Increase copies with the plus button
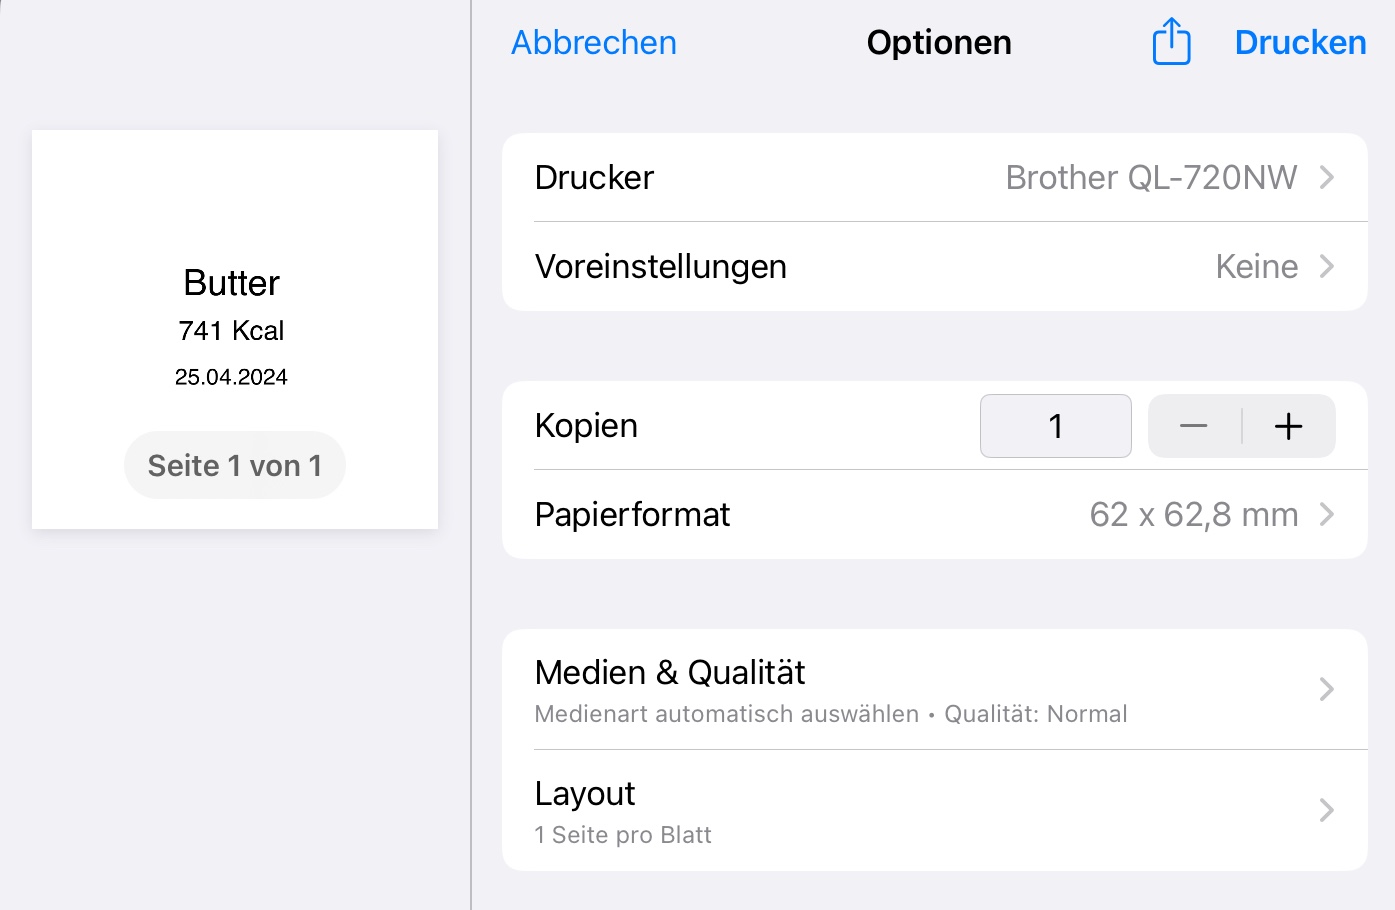This screenshot has width=1395, height=910. coord(1288,426)
